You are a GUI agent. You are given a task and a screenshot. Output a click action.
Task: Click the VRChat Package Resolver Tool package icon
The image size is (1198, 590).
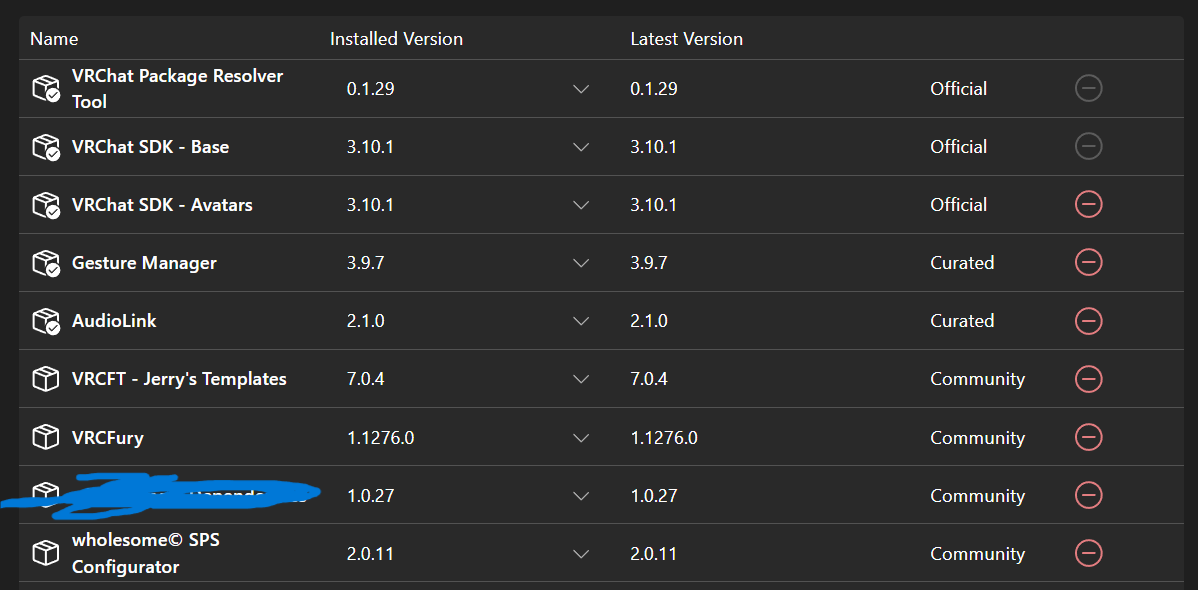tap(46, 89)
